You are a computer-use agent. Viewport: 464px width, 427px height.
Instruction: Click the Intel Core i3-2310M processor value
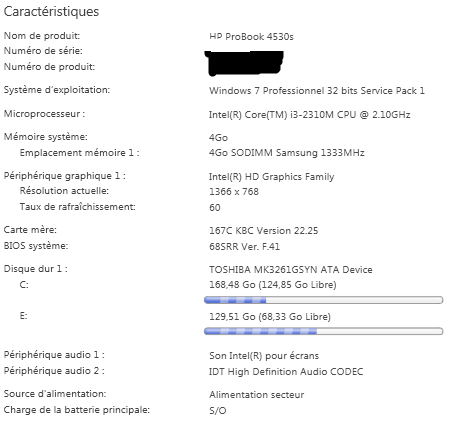click(309, 115)
